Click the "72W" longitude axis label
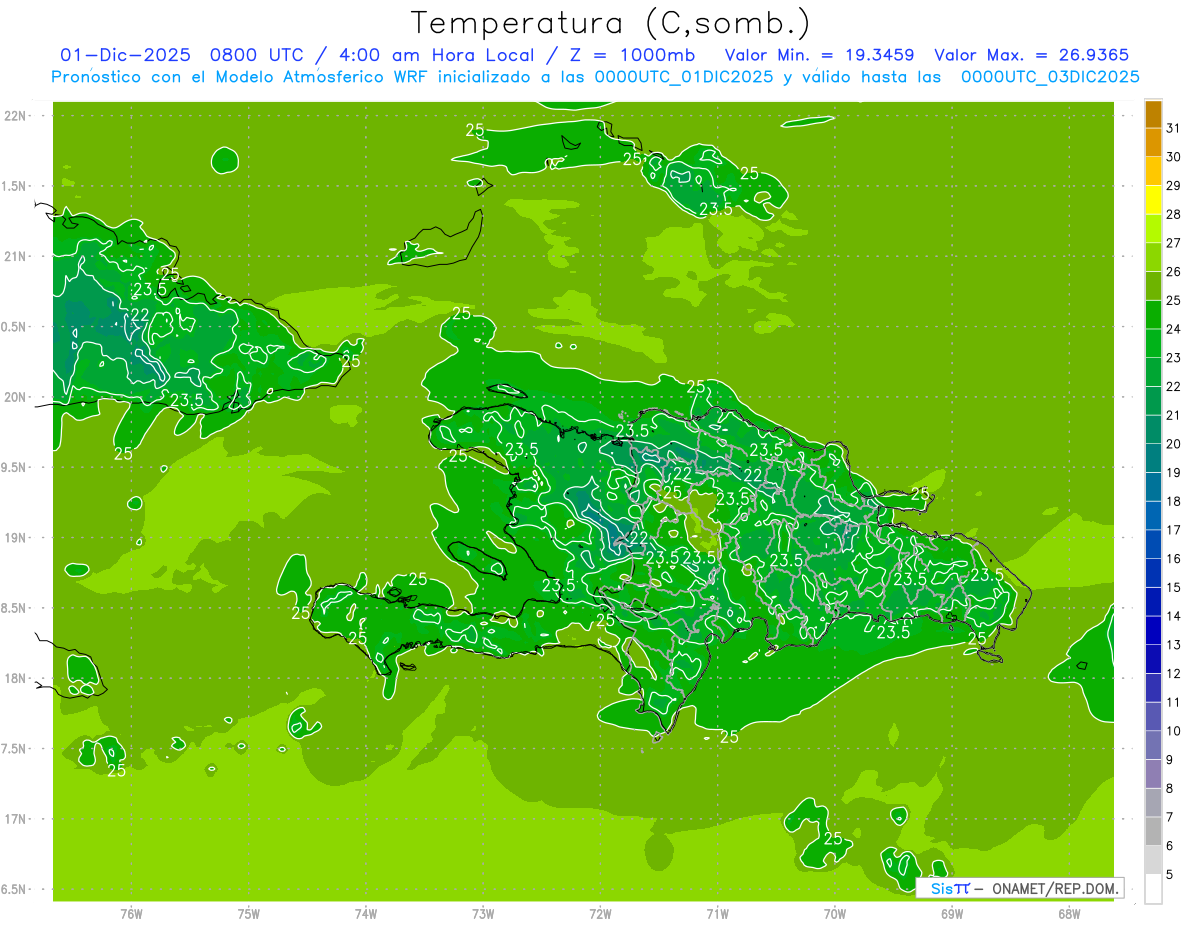The height and width of the screenshot is (927, 1200). pyautogui.click(x=600, y=913)
